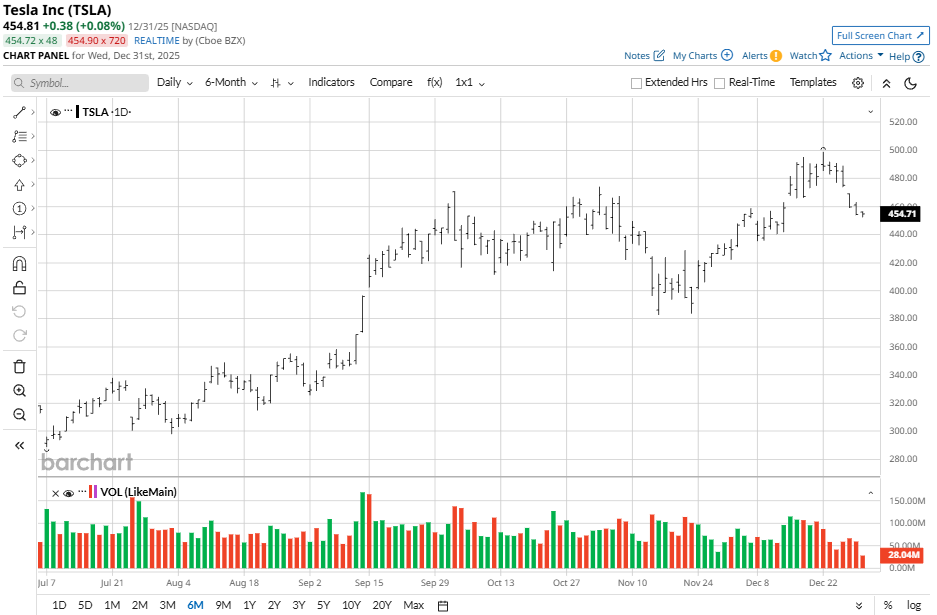Open chart settings gear icon

[858, 83]
